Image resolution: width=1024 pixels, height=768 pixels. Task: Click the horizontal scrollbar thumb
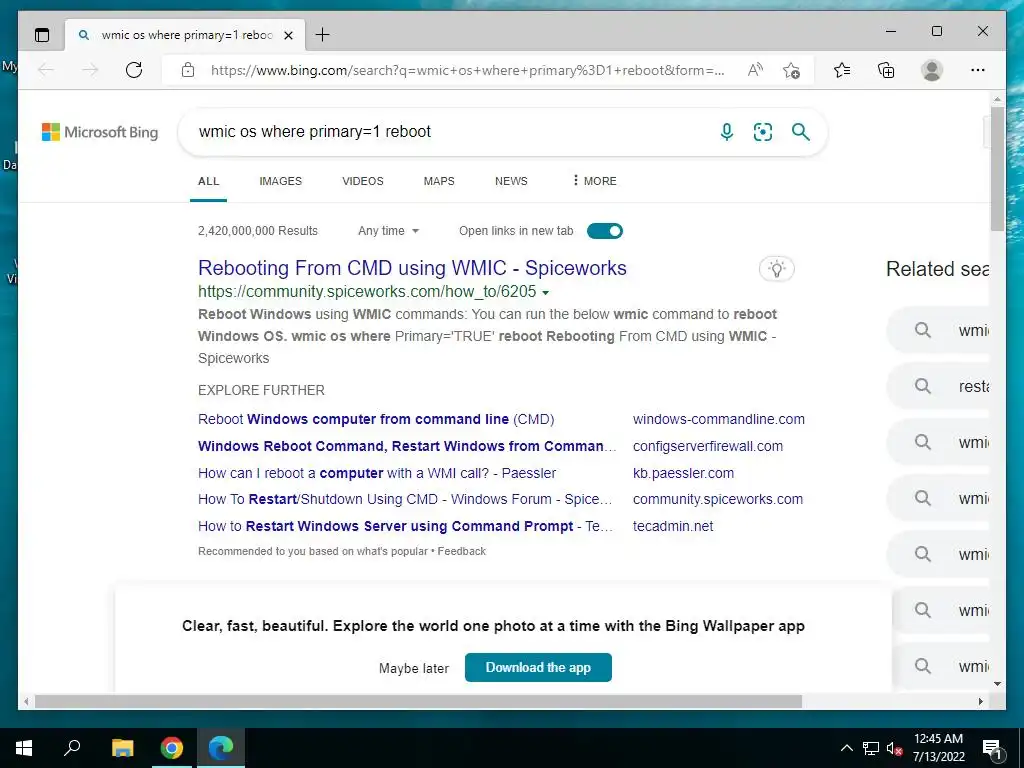[418, 701]
